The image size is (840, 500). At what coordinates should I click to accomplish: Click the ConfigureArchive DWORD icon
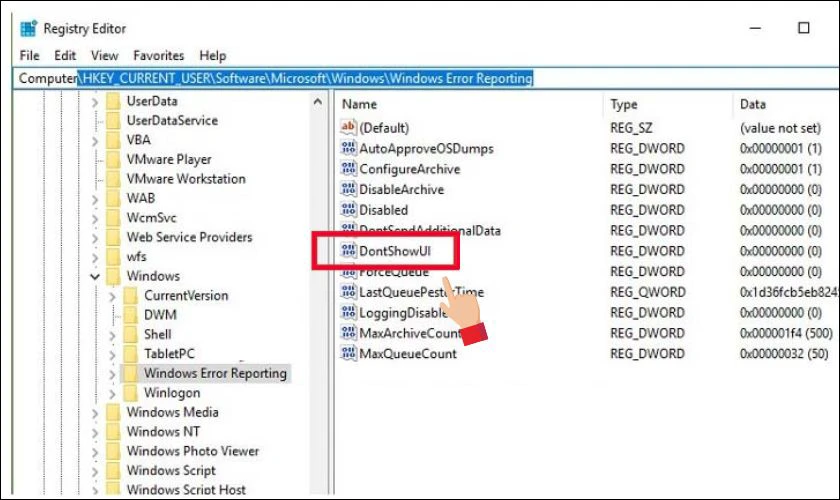tap(348, 168)
